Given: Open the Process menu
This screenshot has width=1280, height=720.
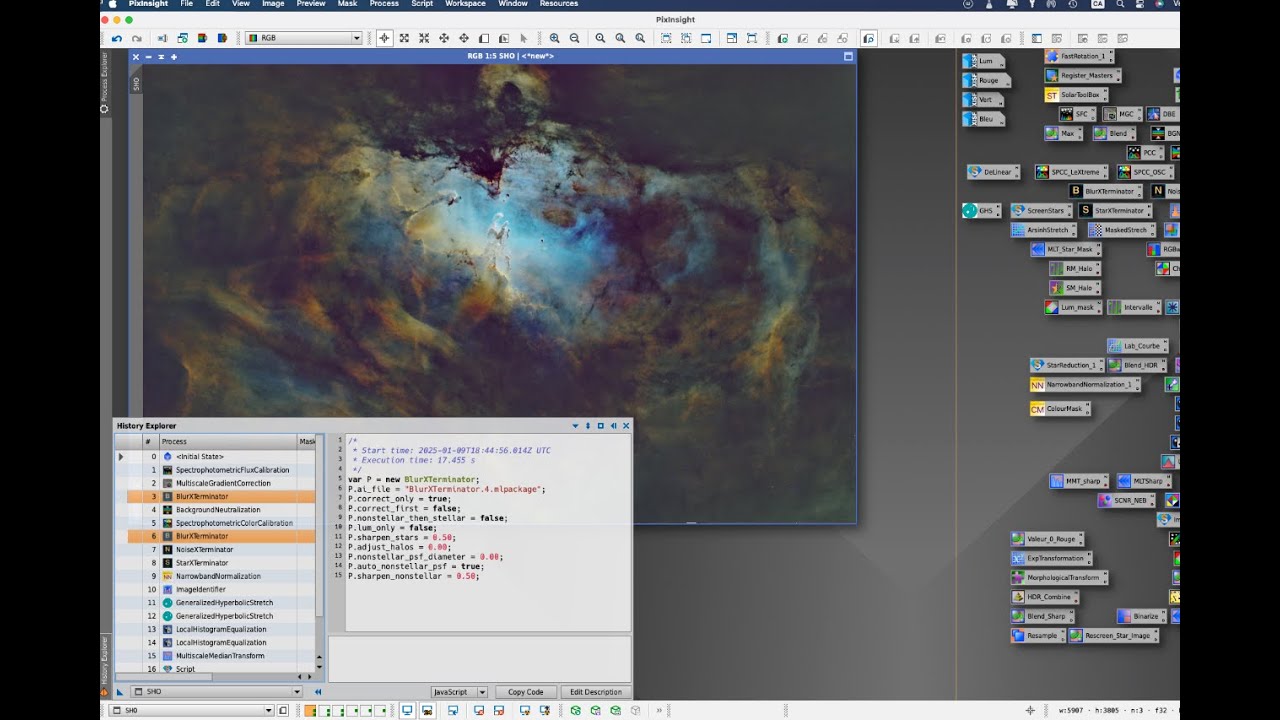Looking at the screenshot, I should point(384,4).
